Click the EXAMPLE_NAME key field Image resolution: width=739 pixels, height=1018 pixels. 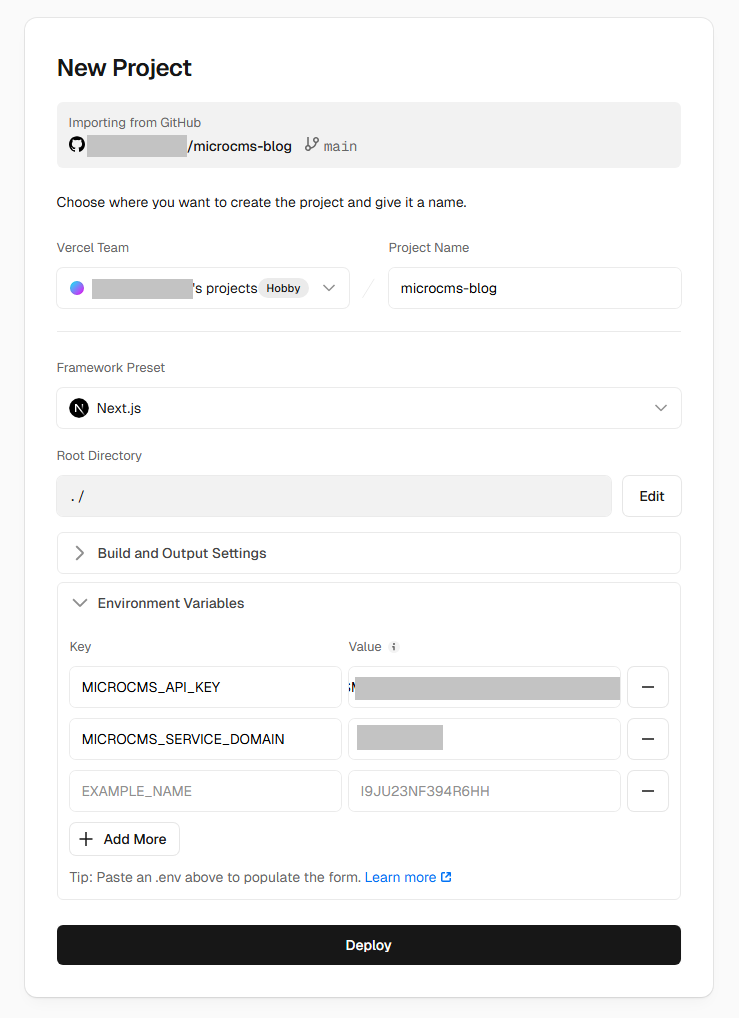pos(205,791)
